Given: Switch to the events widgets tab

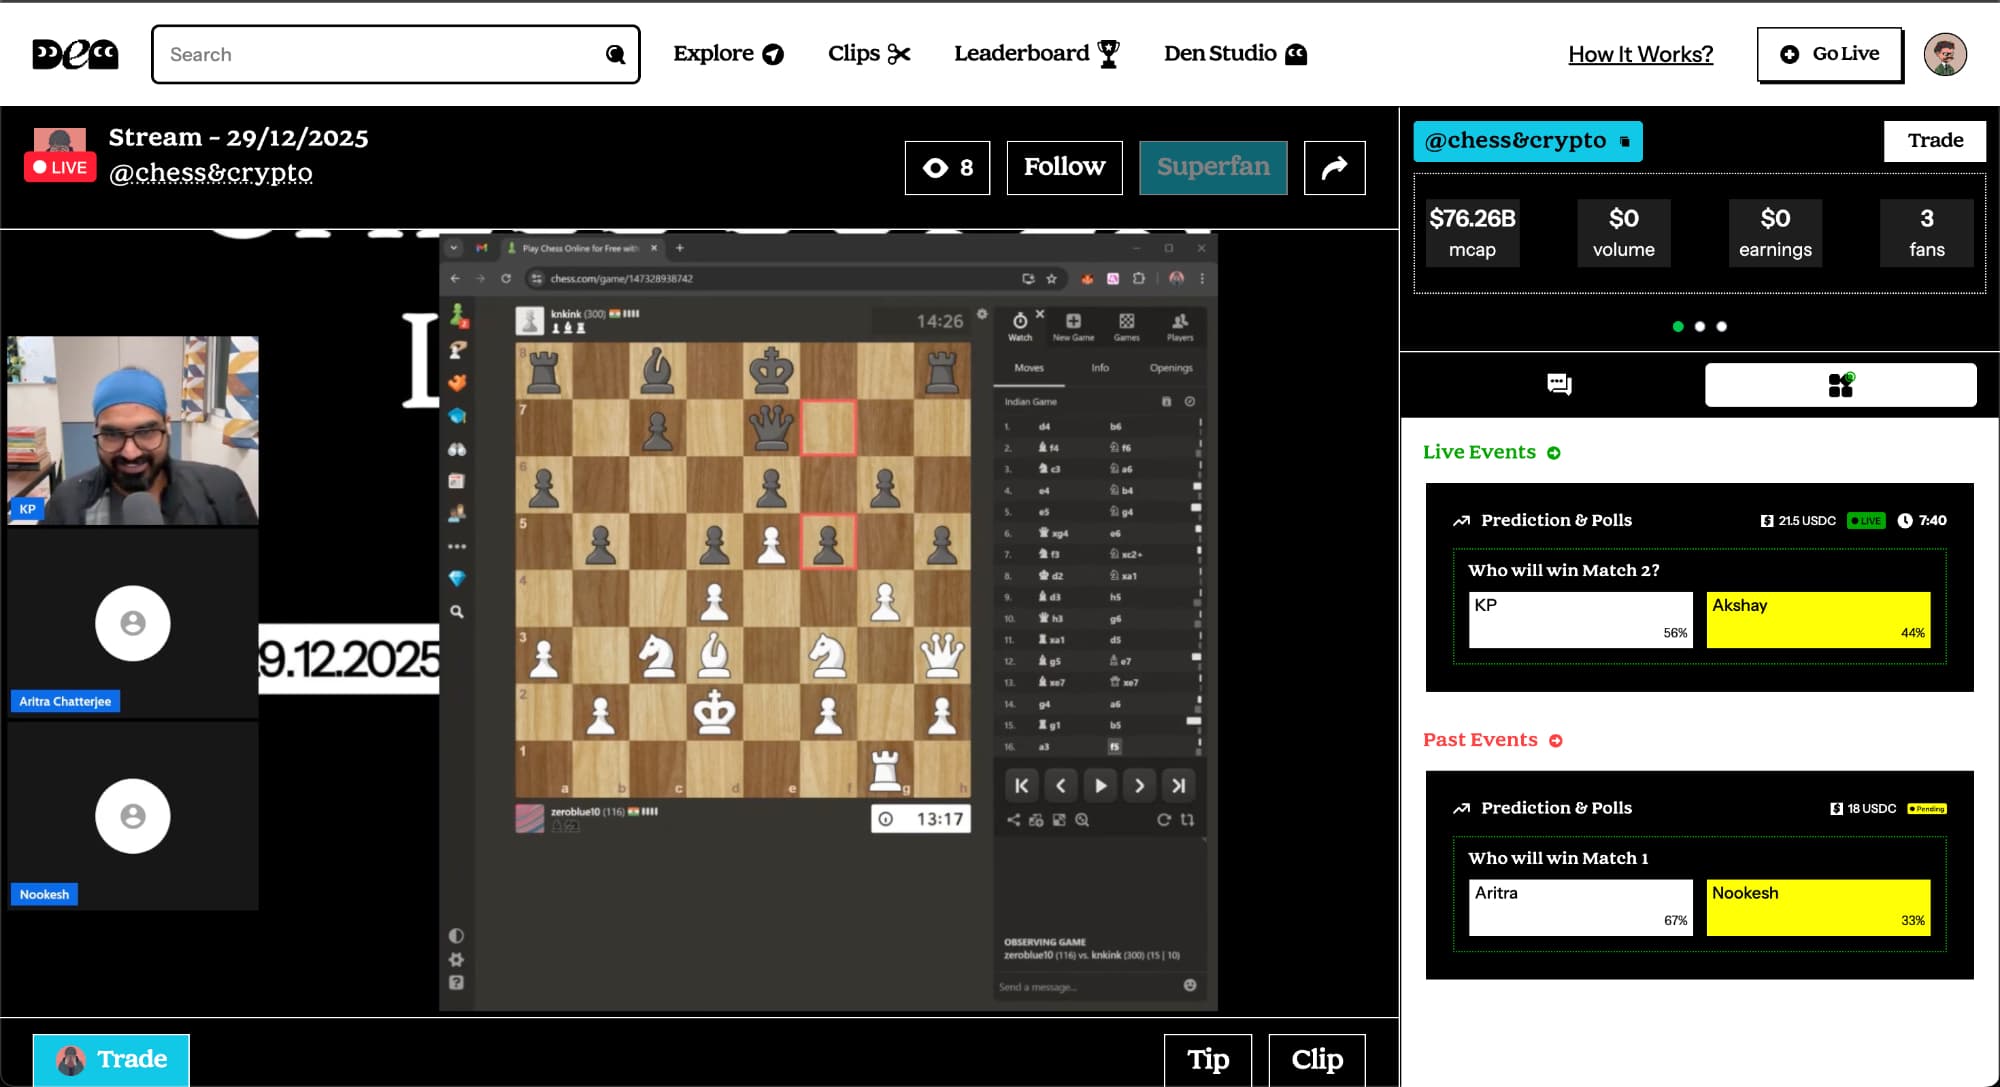Looking at the screenshot, I should click(x=1840, y=385).
